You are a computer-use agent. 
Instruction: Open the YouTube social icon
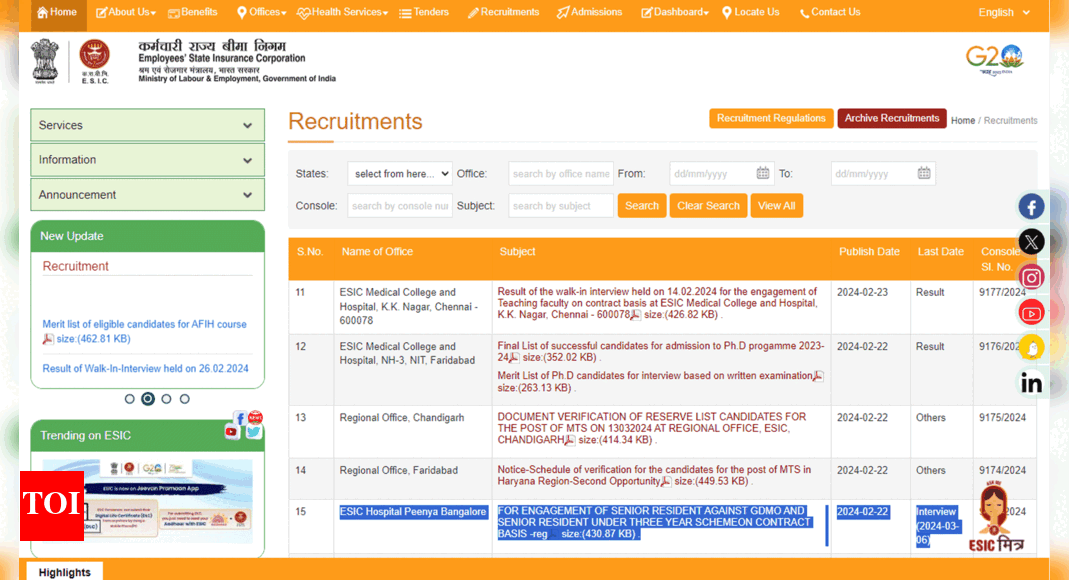click(x=1031, y=313)
